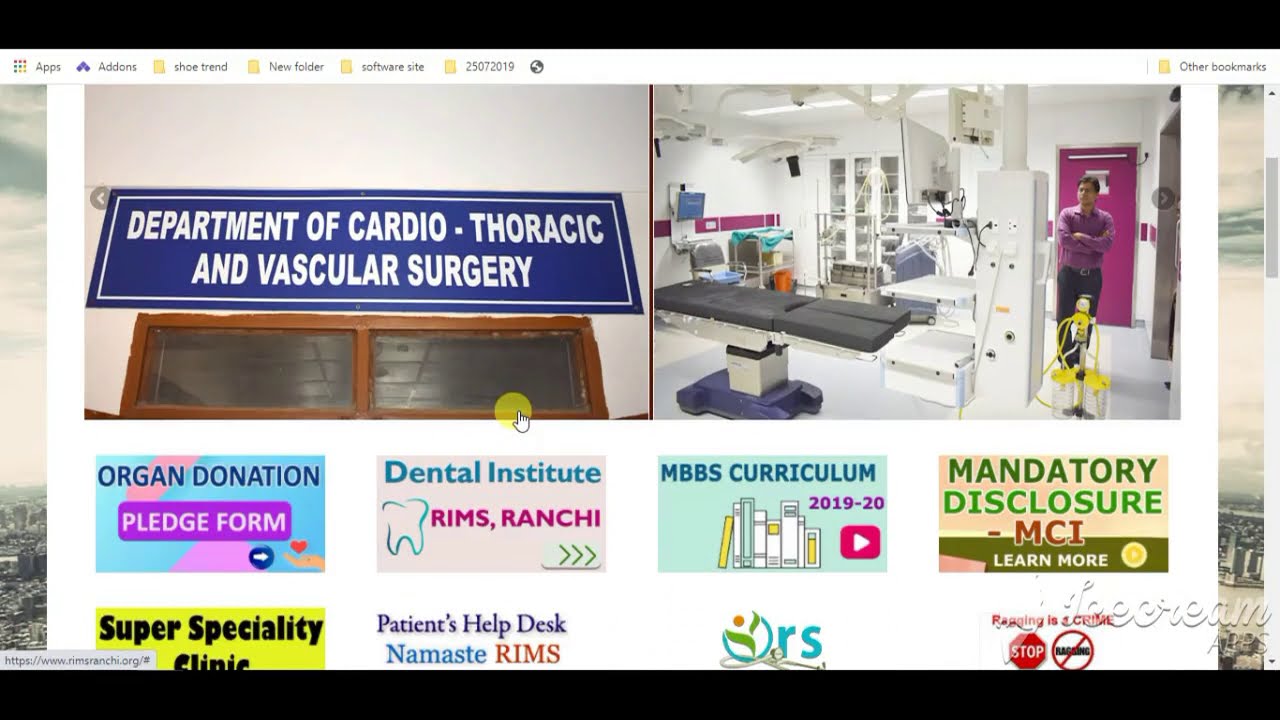Open the Dental Institute RIMS Ranchi banner
1280x720 pixels.
tap(491, 514)
